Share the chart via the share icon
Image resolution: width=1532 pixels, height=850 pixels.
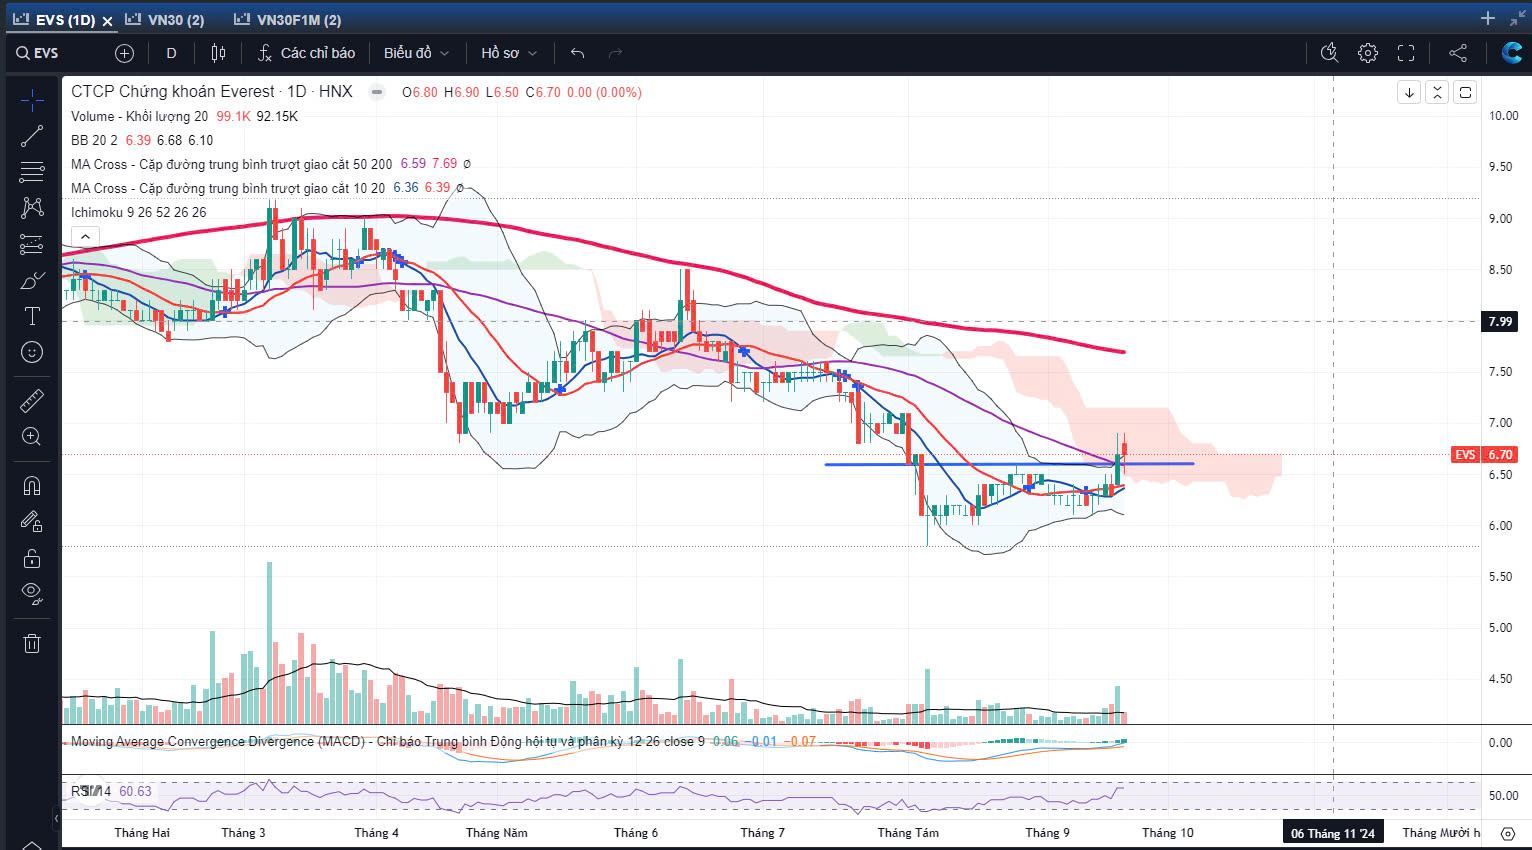point(1458,53)
